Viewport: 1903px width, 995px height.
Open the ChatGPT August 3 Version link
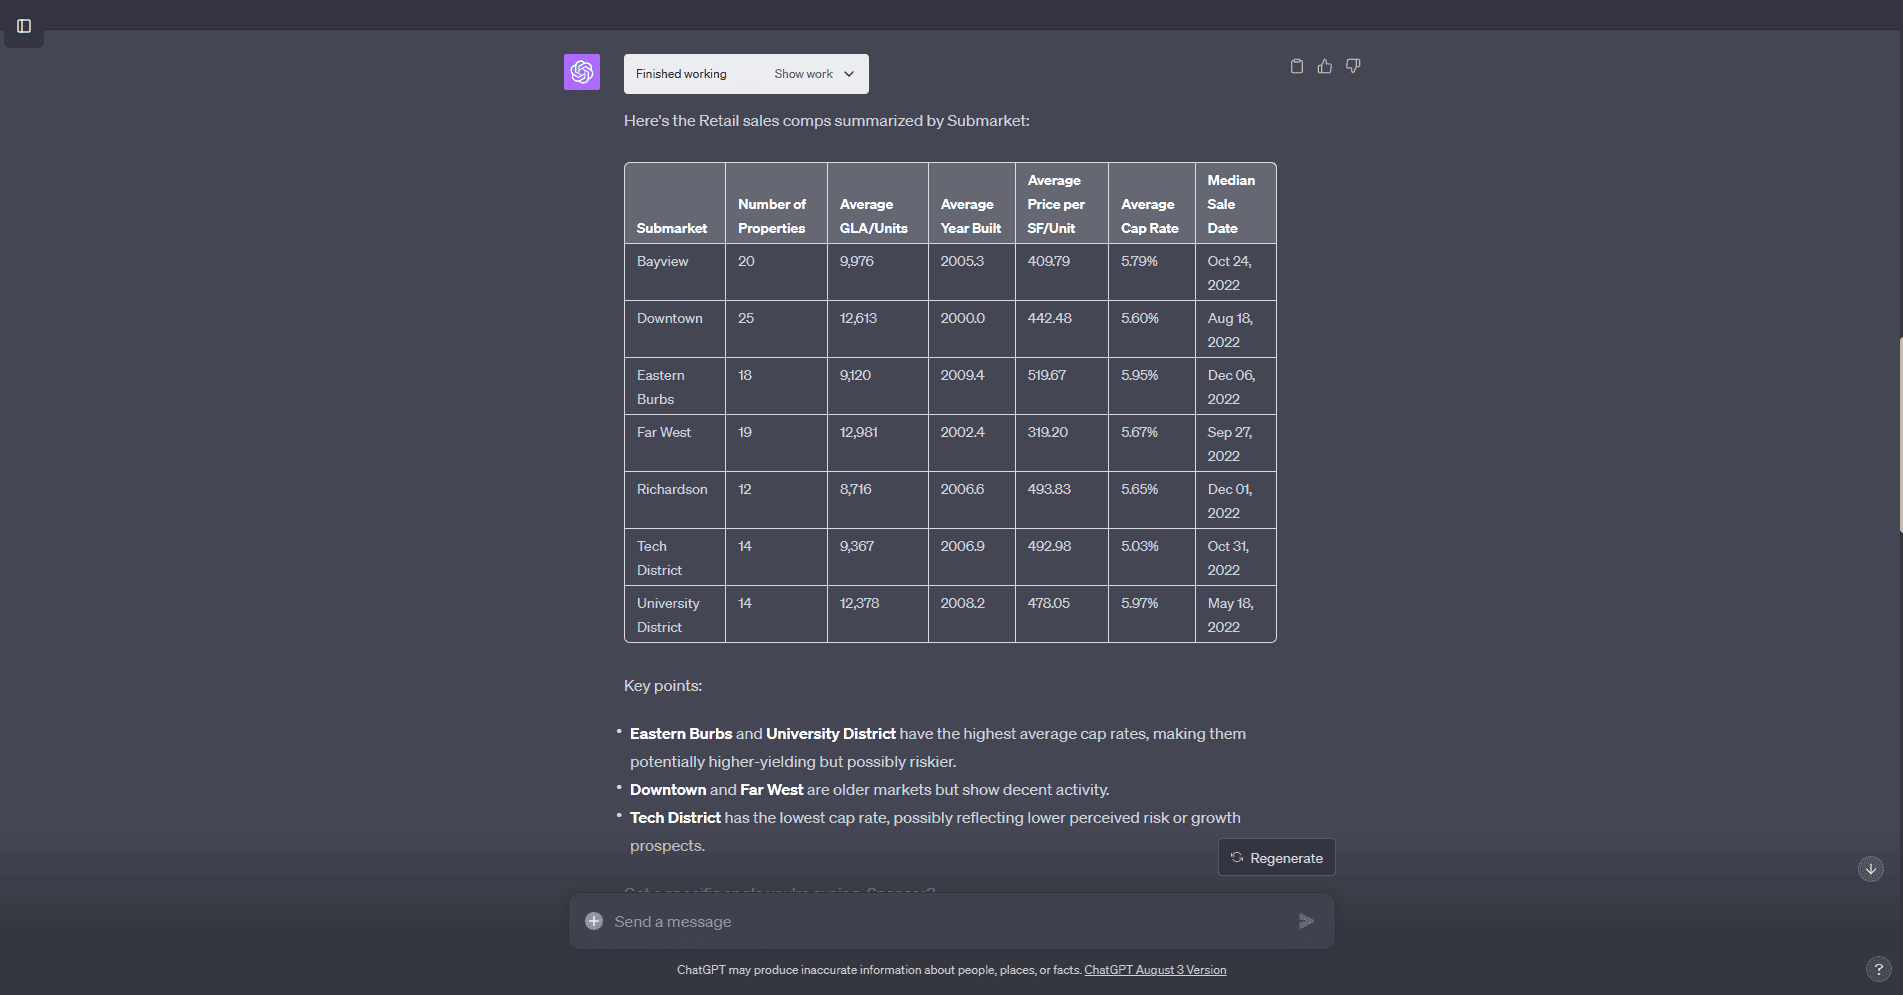pos(1155,970)
